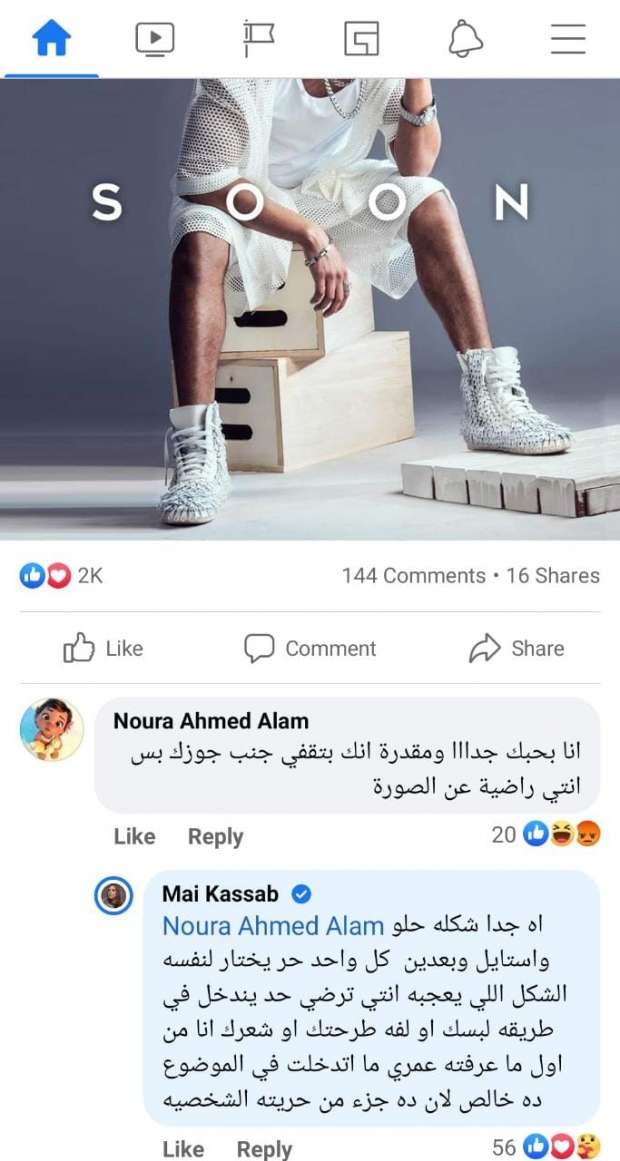View the 20 reactions on Noura's comment
The height and width of the screenshot is (1161, 620).
click(x=546, y=835)
